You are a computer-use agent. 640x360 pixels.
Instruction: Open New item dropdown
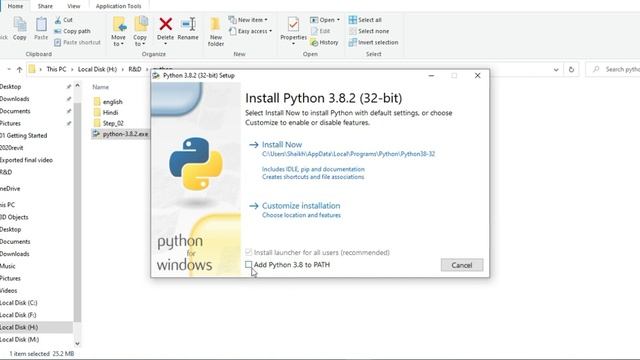point(248,20)
